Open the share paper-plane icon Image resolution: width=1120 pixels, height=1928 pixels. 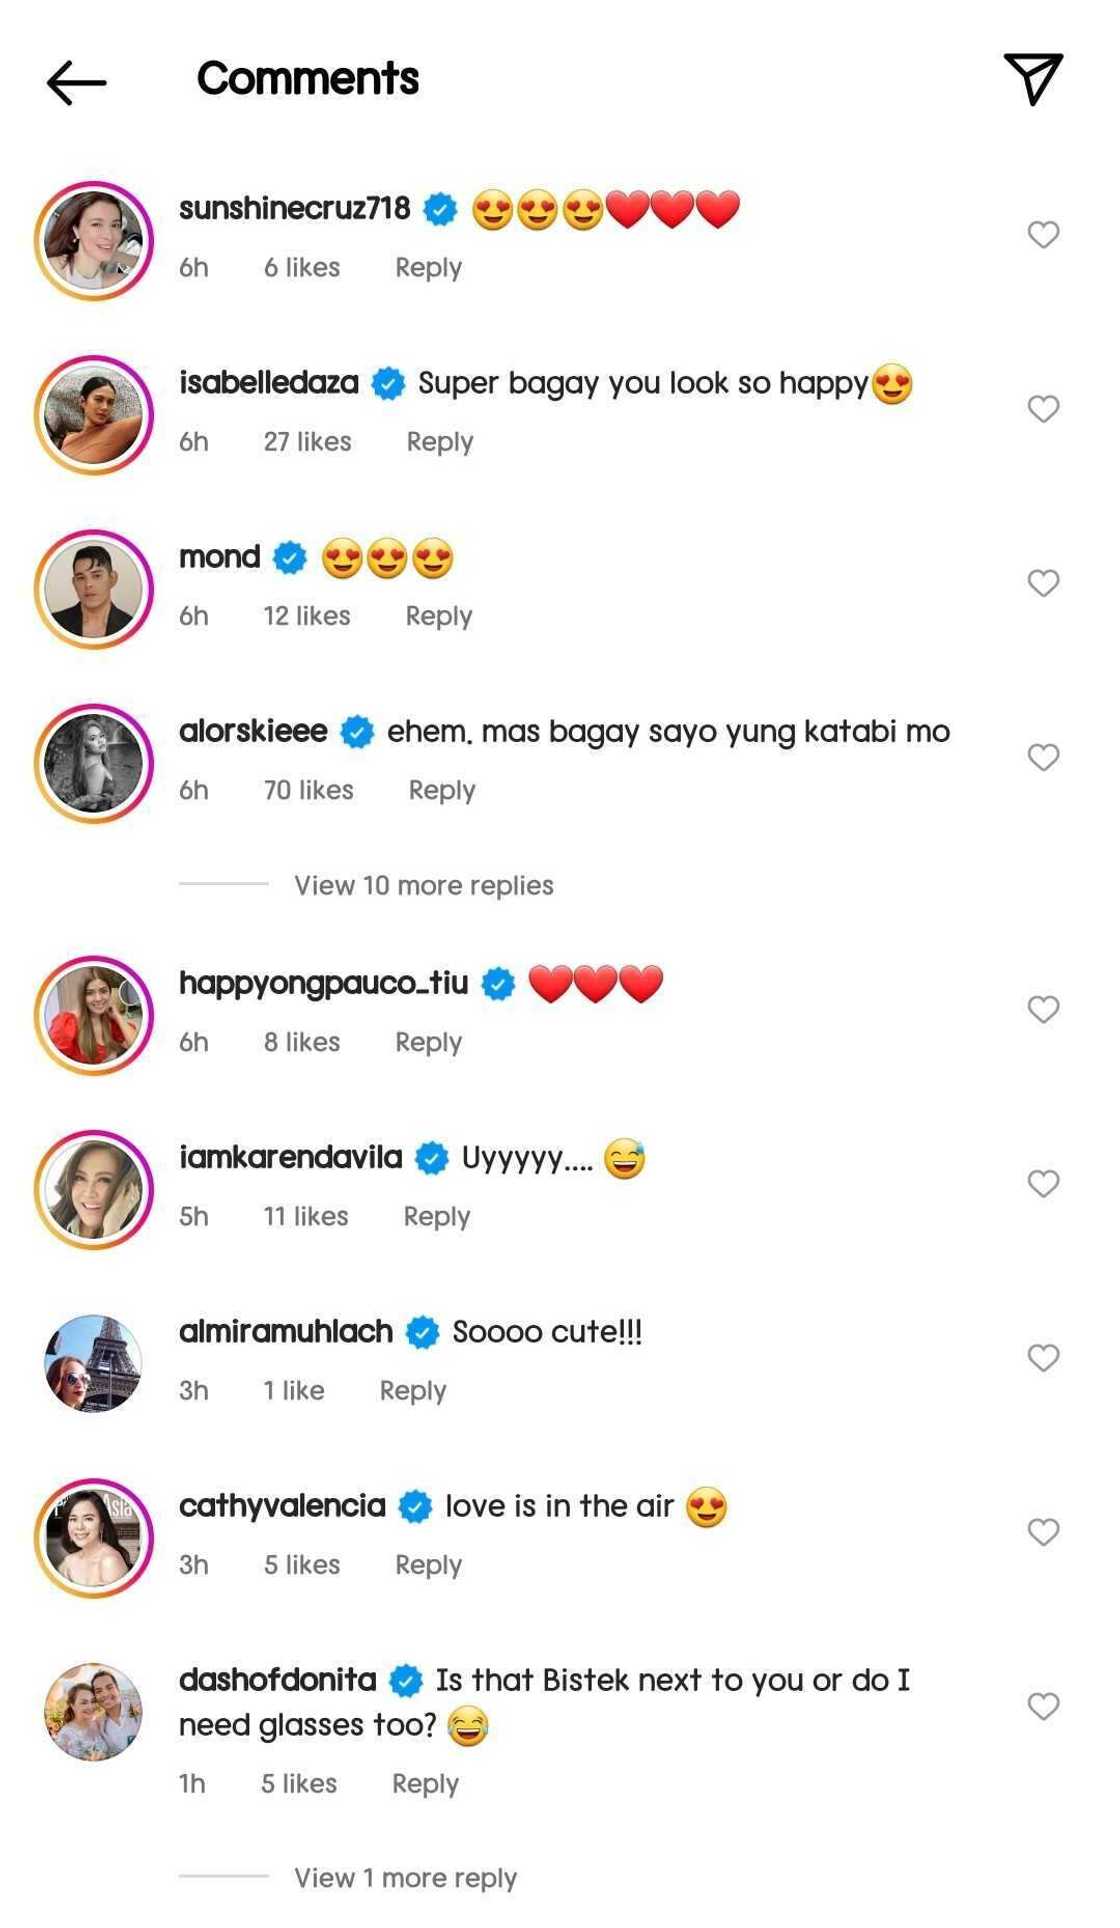click(1033, 79)
